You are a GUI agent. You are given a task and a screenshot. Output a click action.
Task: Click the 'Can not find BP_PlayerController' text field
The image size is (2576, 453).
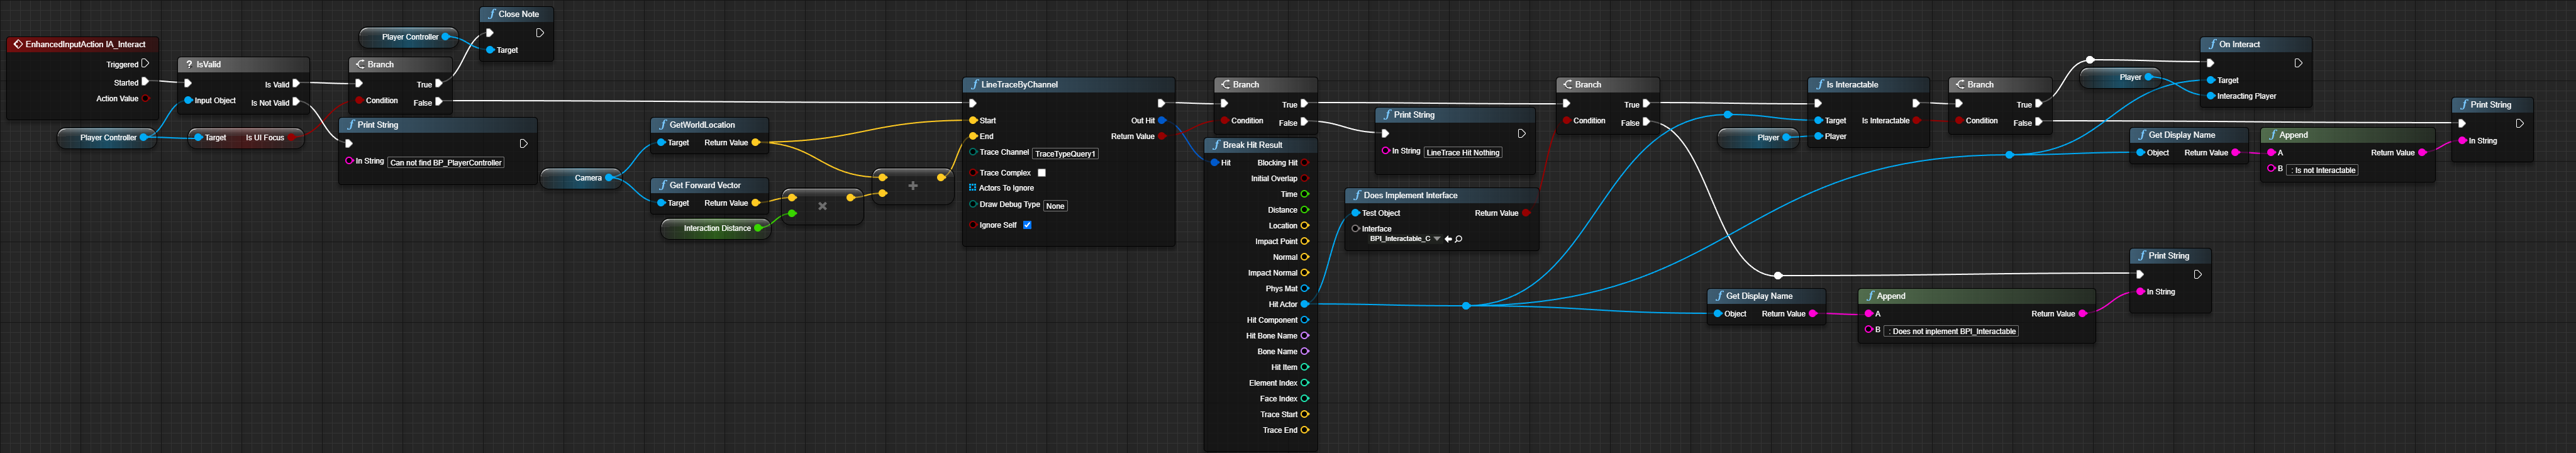(x=446, y=163)
